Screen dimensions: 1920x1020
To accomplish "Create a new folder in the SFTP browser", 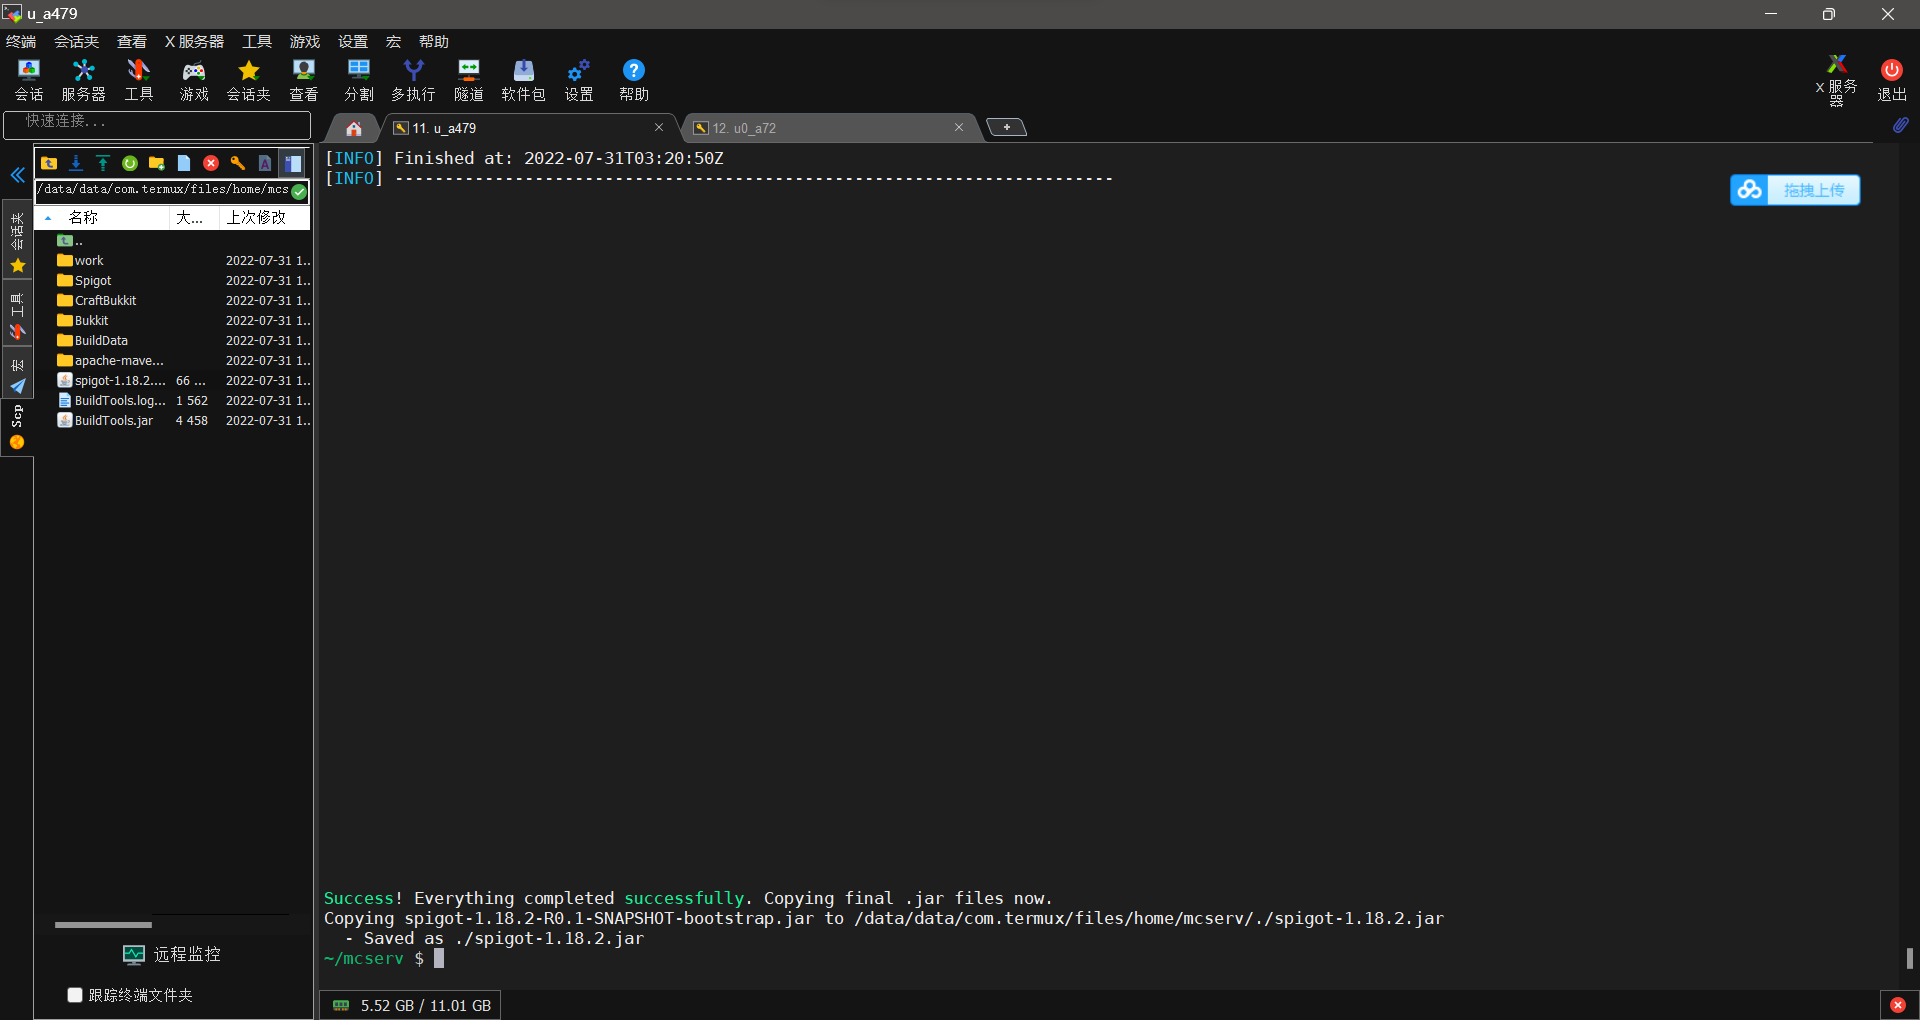I will [x=156, y=162].
